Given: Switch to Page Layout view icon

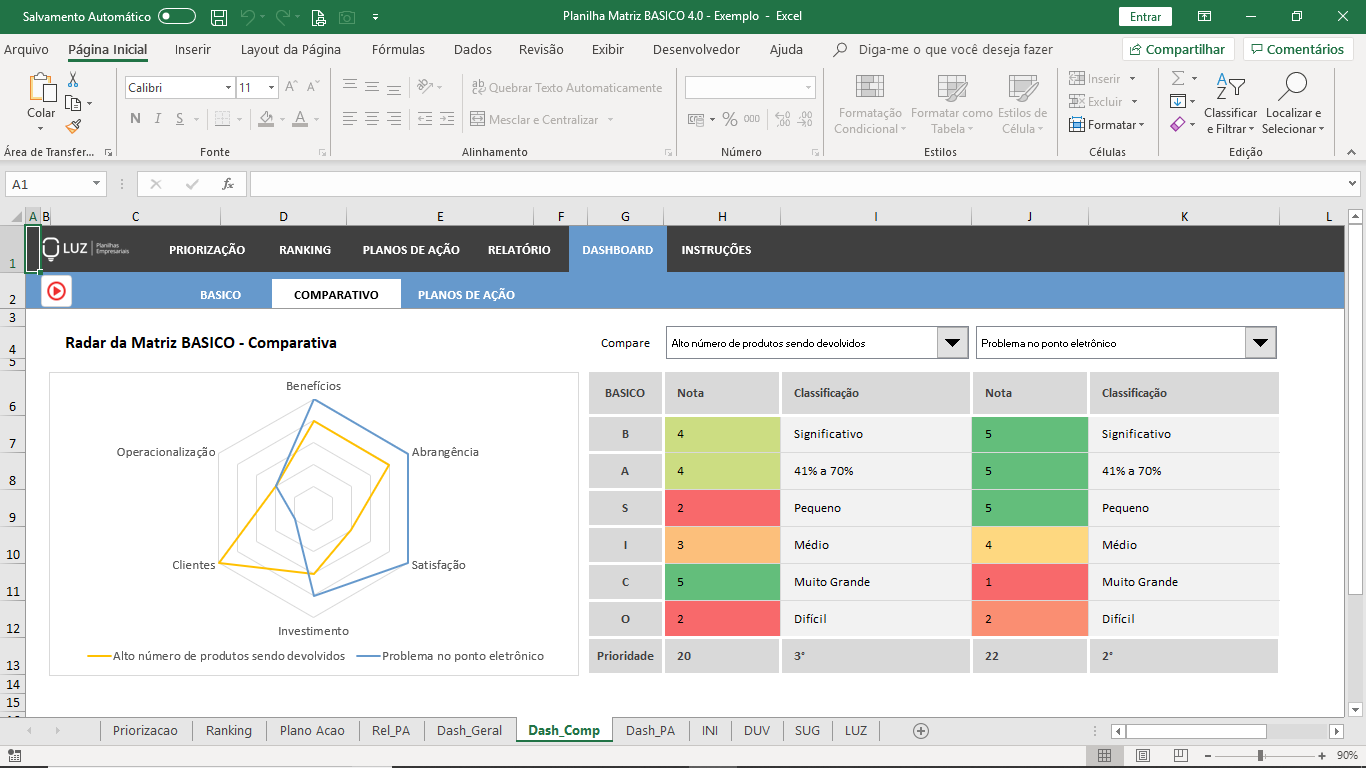Looking at the screenshot, I should 1142,755.
